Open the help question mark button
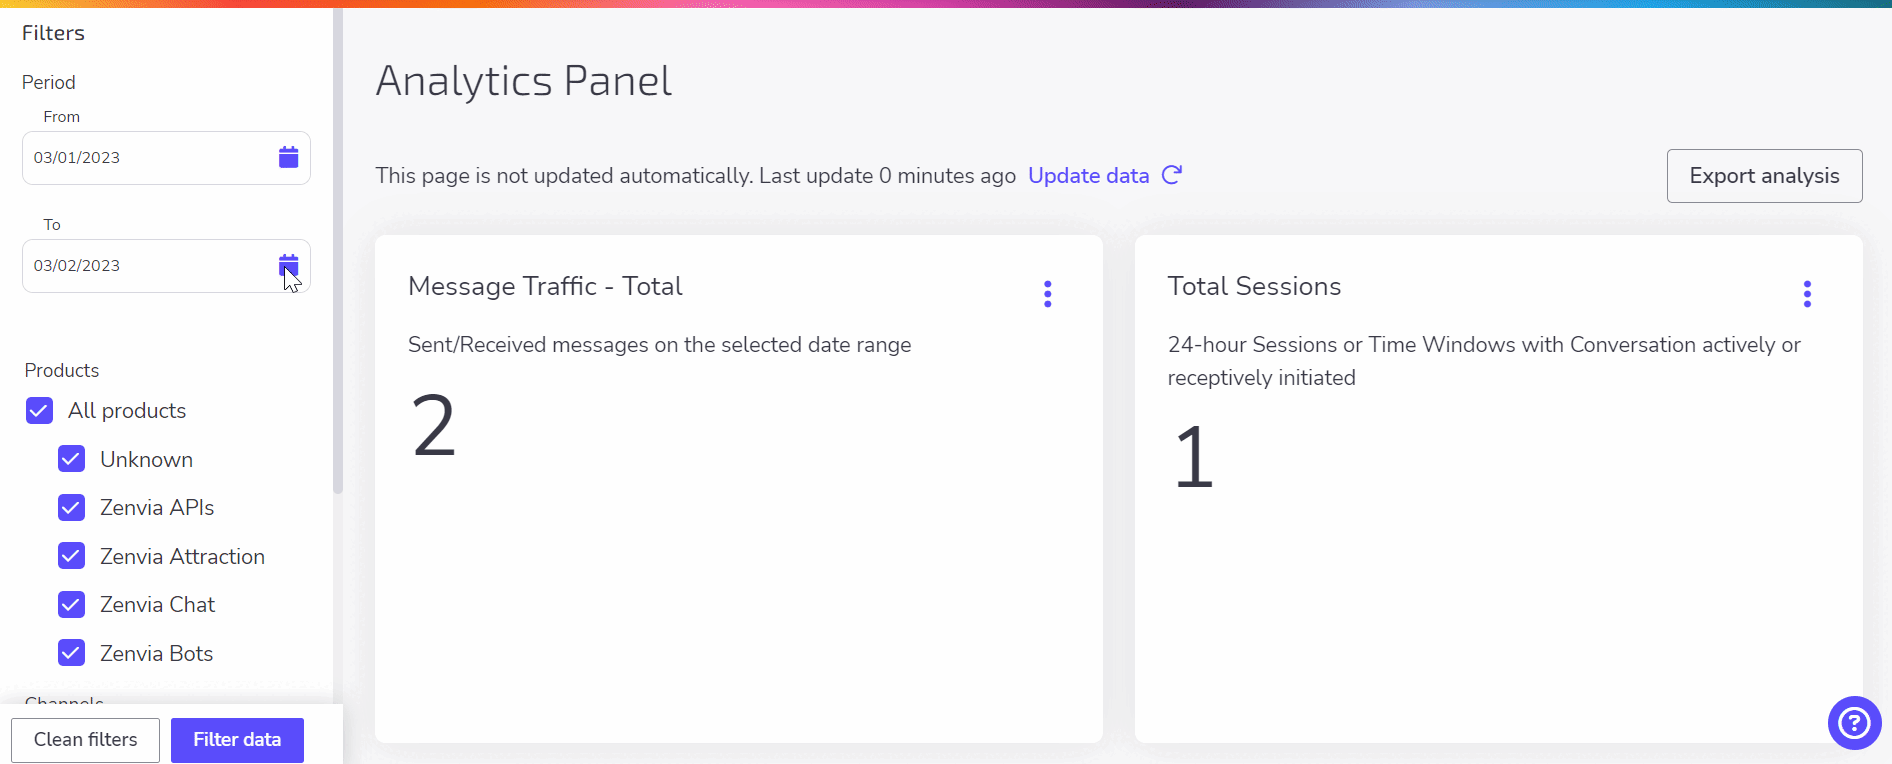This screenshot has width=1892, height=764. pyautogui.click(x=1854, y=722)
